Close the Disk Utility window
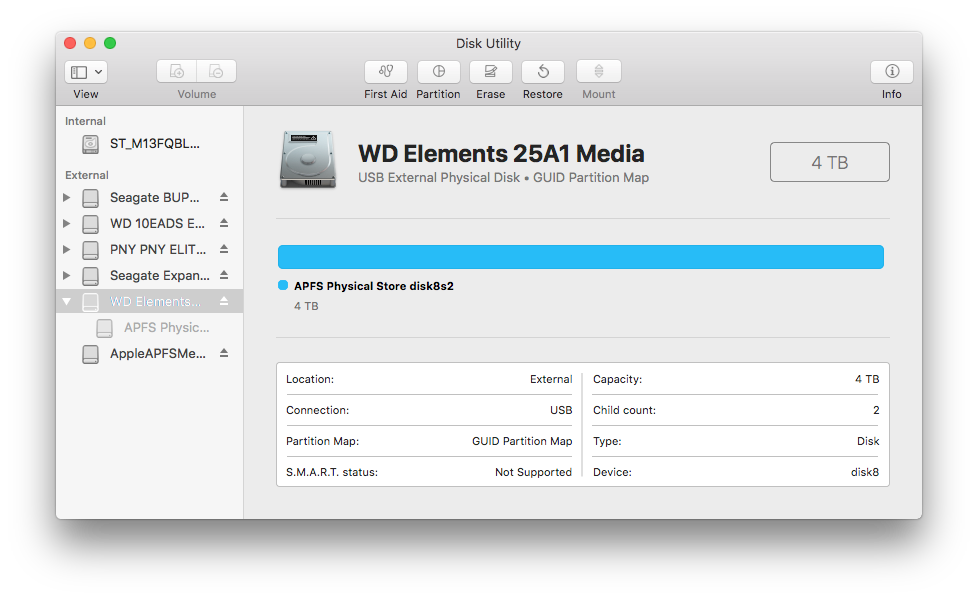This screenshot has height=599, width=978. [70, 43]
